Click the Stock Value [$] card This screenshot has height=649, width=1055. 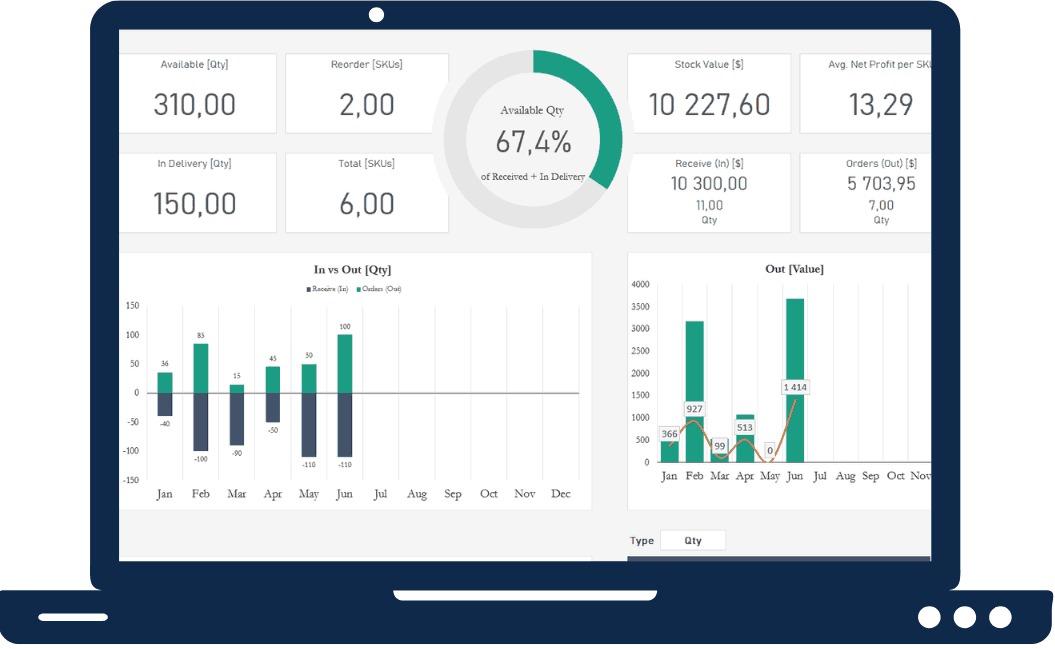(709, 93)
